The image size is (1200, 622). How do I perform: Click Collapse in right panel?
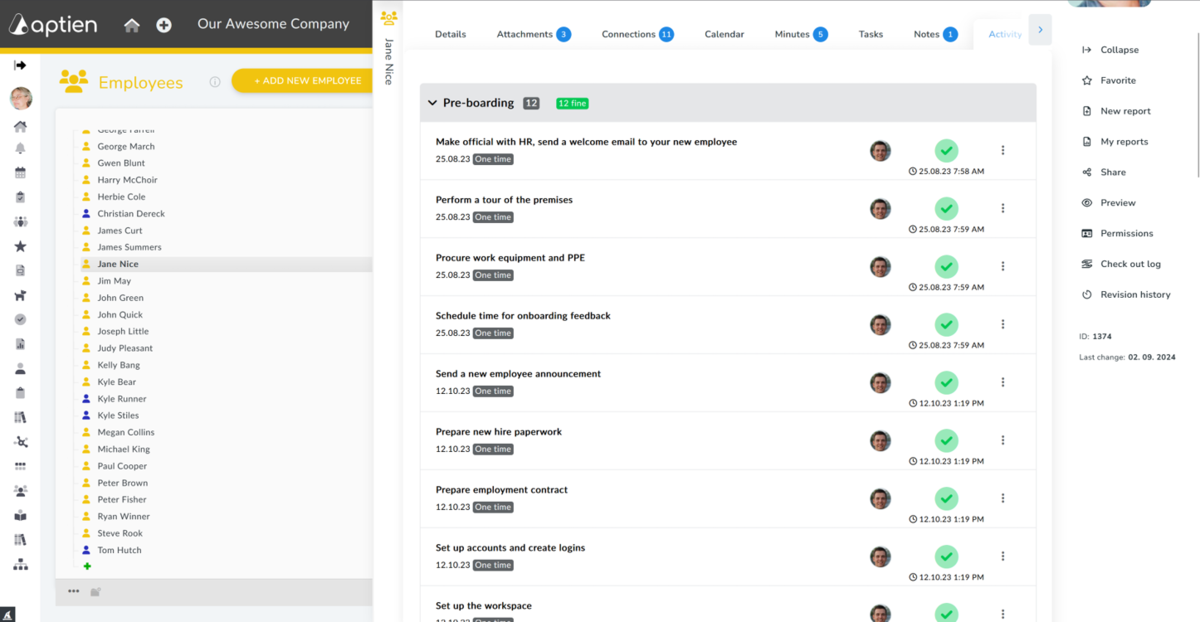(x=1110, y=50)
